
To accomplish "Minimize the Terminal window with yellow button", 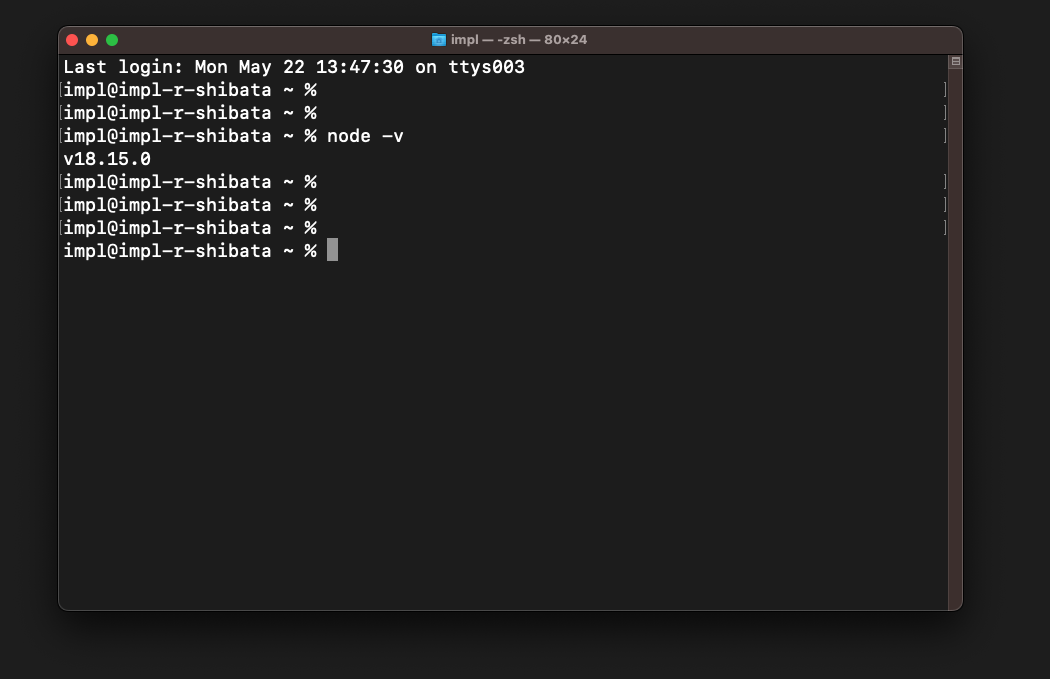I will pos(92,40).
